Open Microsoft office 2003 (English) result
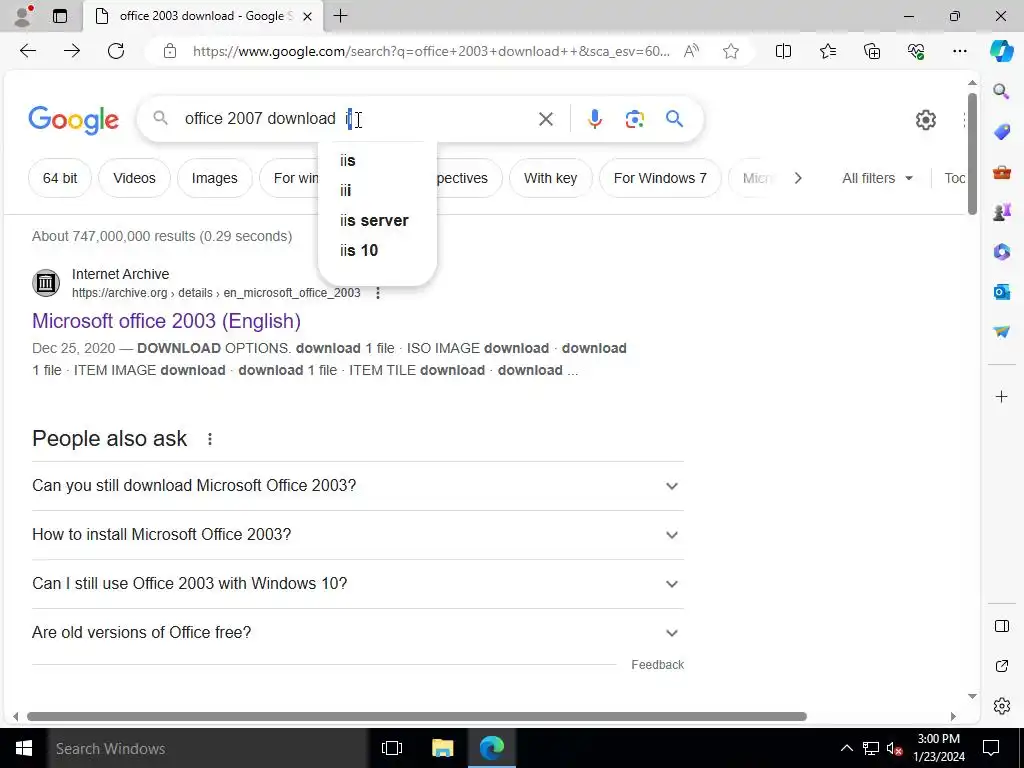The height and width of the screenshot is (768, 1024). pos(167,321)
